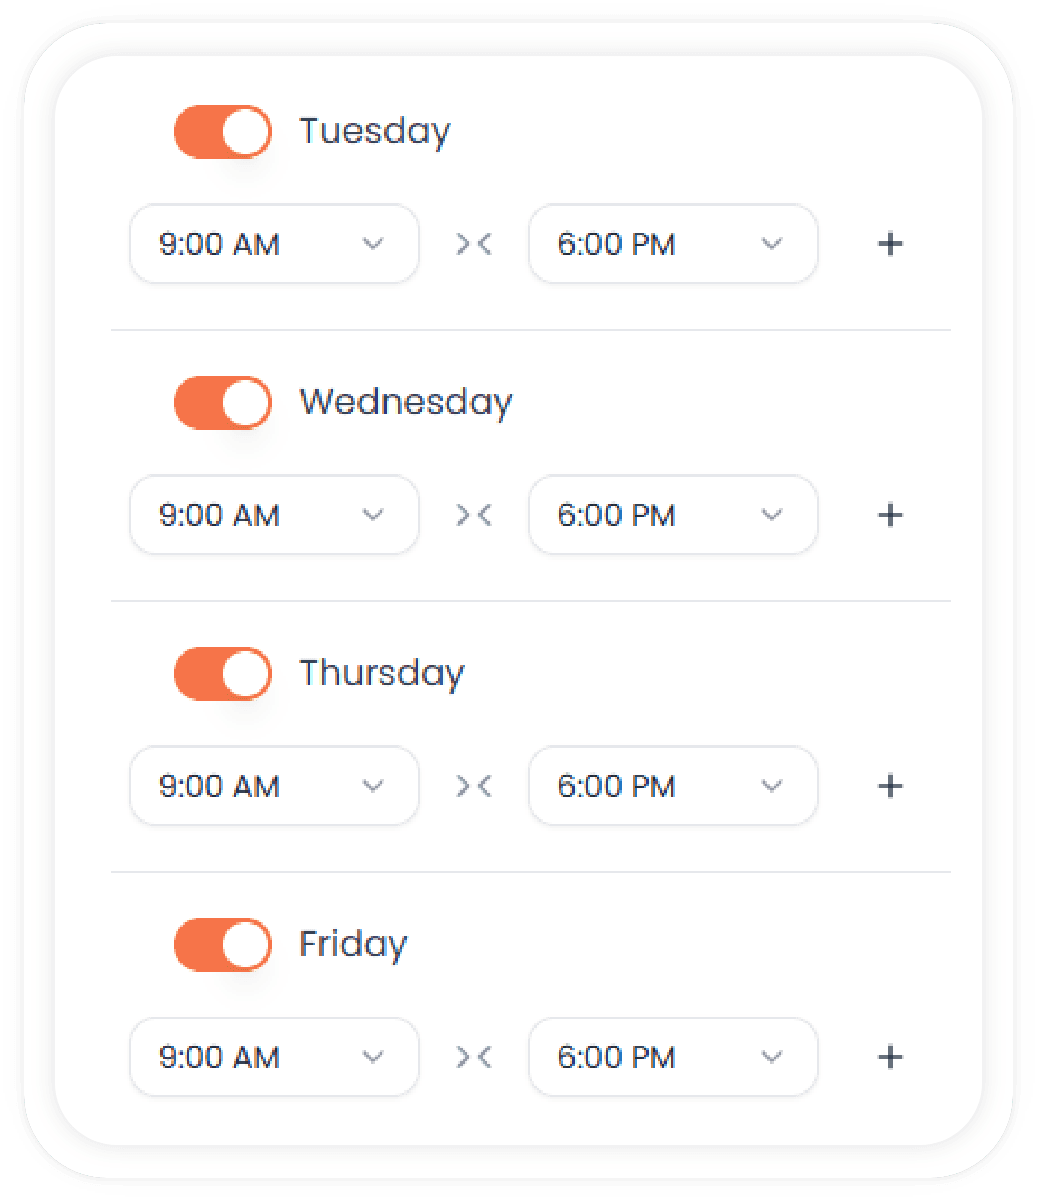Click the plus icon in Friday row
Screen dimensions: 1037x1201
point(889,1057)
